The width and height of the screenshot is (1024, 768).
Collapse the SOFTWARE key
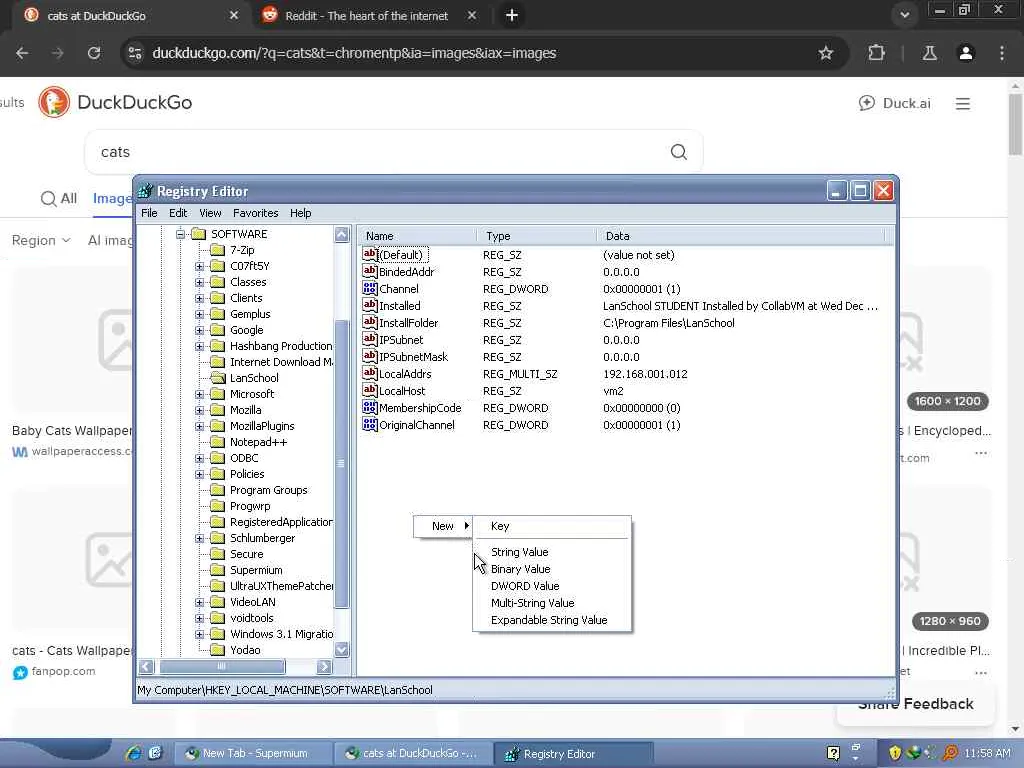click(x=181, y=234)
